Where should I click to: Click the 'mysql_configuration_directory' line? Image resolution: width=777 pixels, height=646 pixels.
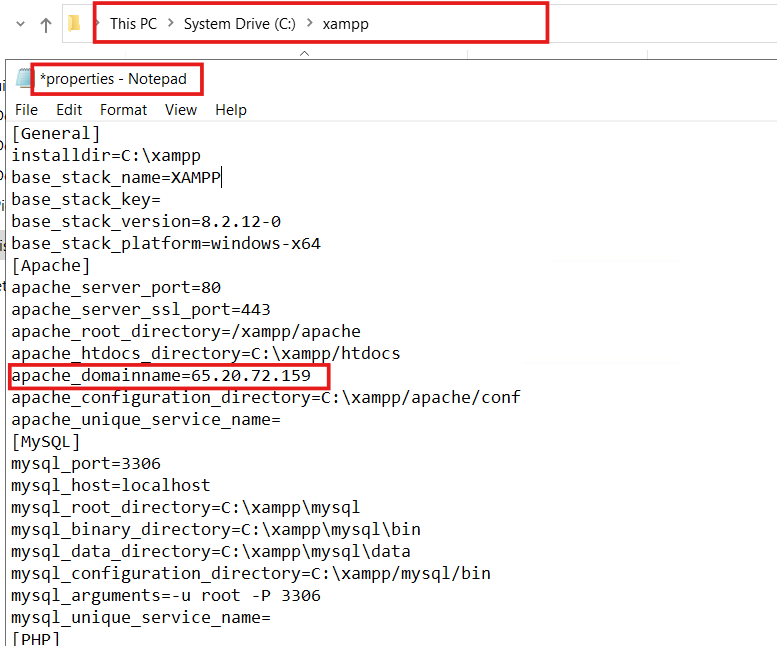tap(251, 574)
